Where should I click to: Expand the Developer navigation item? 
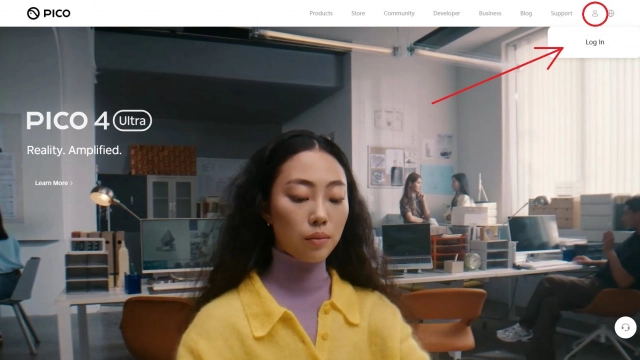(x=447, y=13)
